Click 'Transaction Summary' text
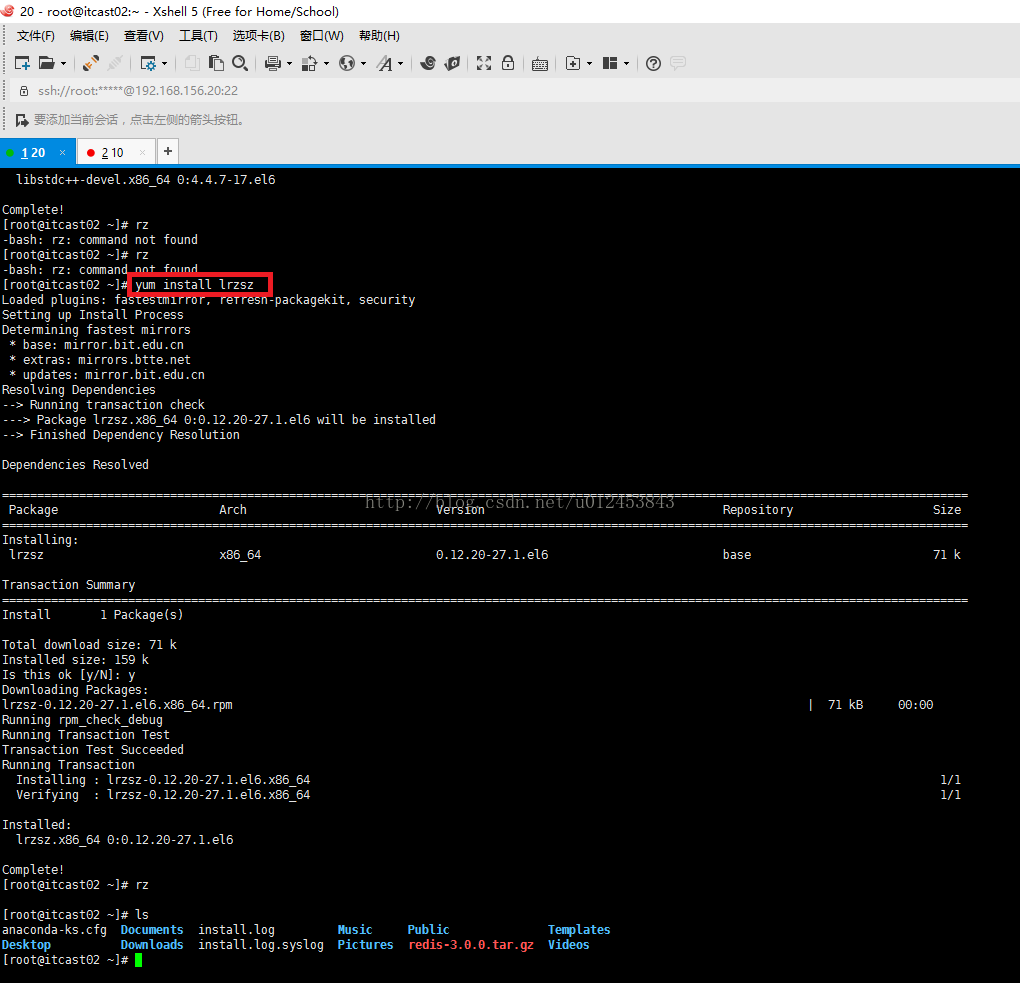Screen dimensions: 1020x983 coord(68,585)
